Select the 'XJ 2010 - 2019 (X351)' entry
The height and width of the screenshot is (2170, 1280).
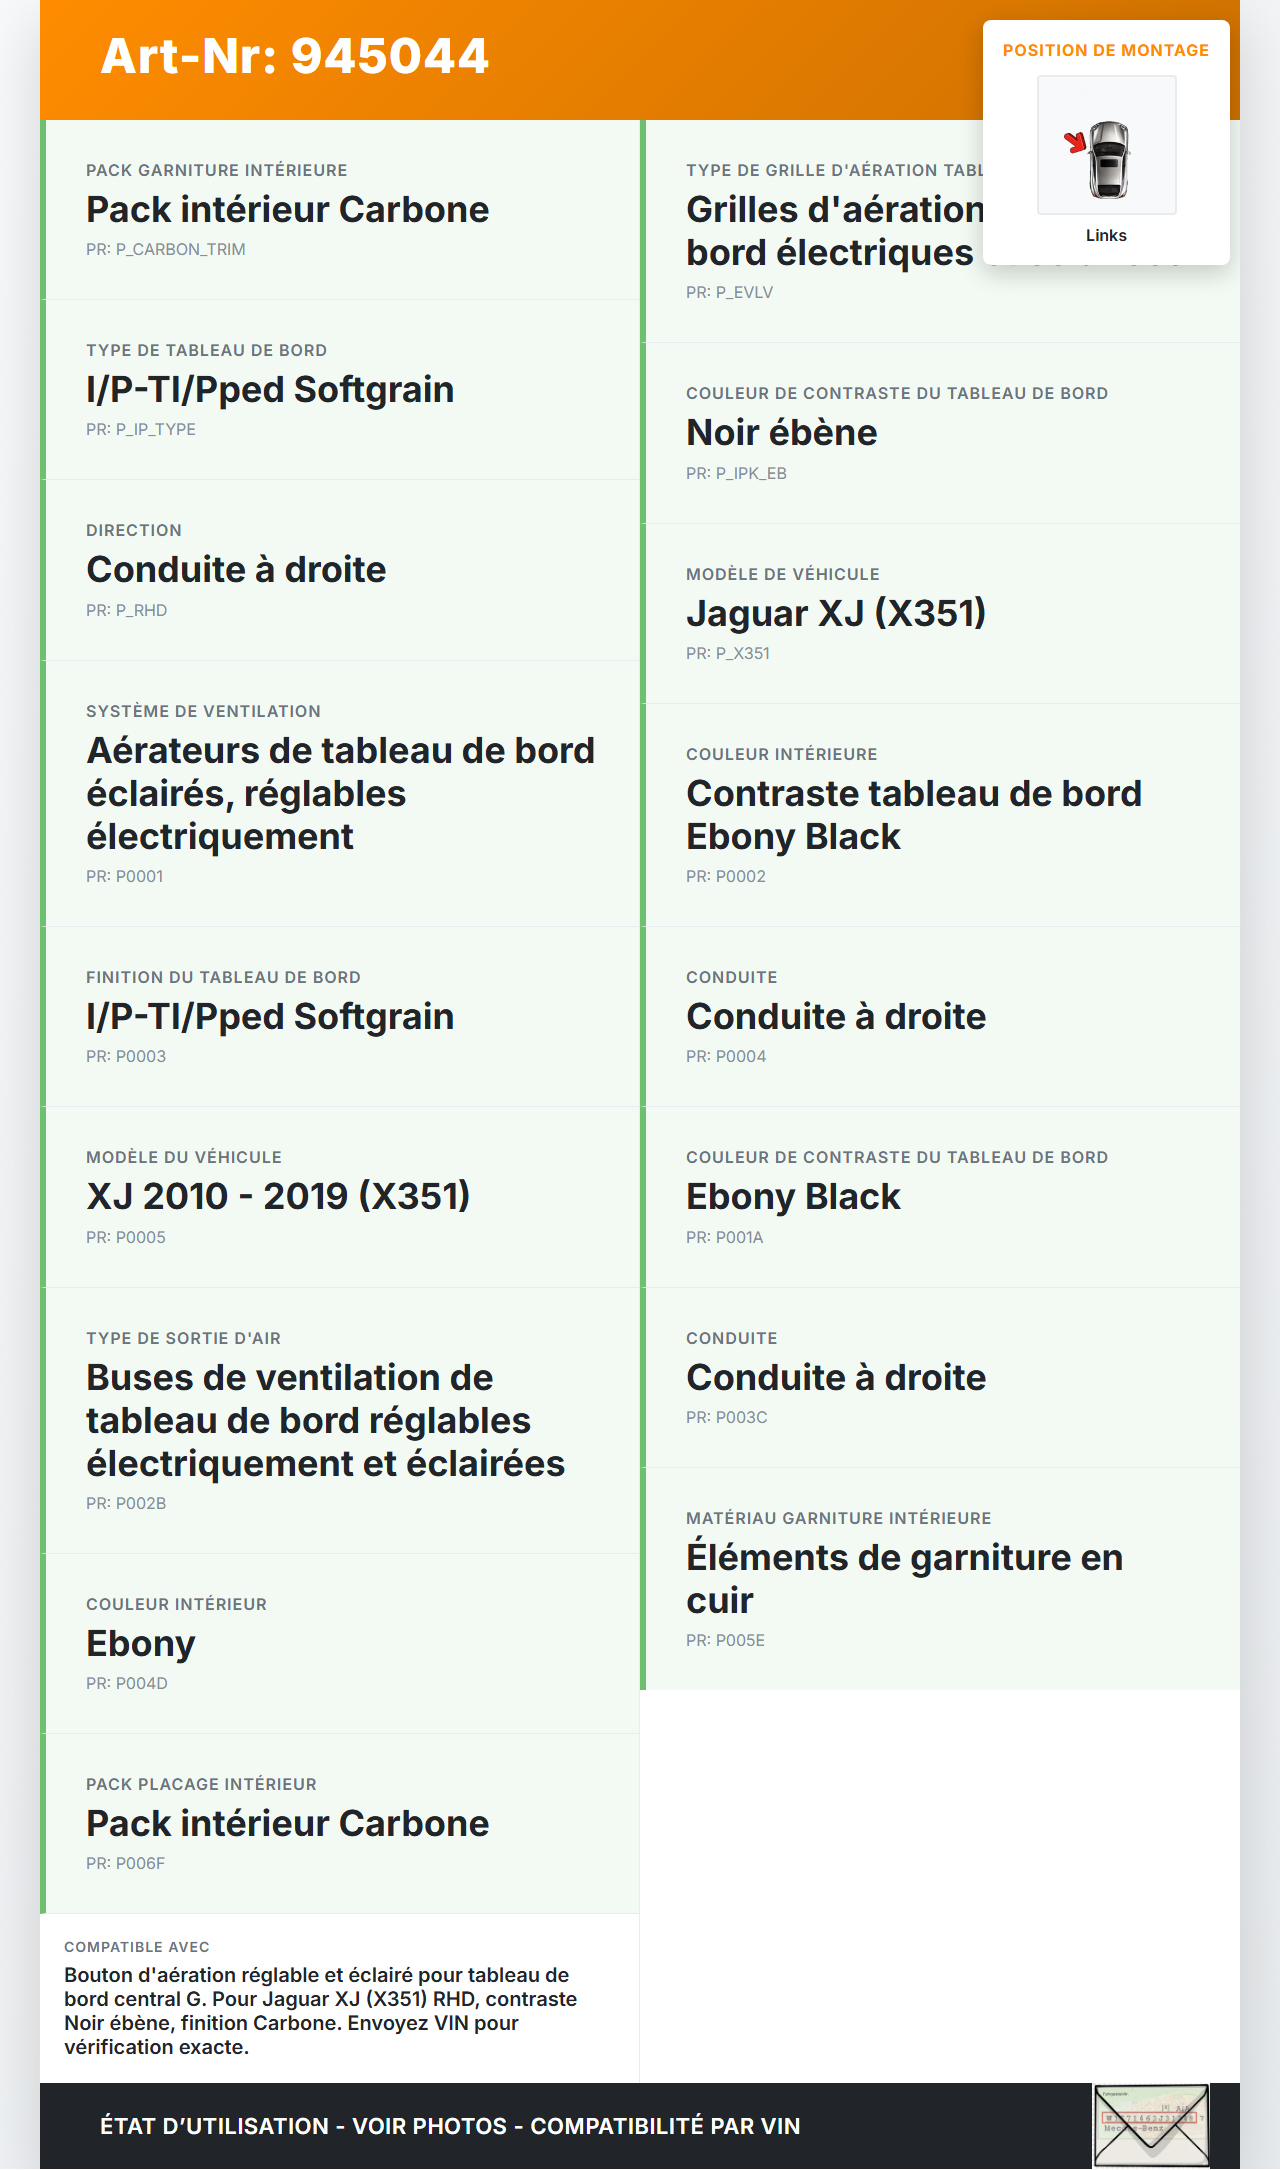[x=278, y=1196]
